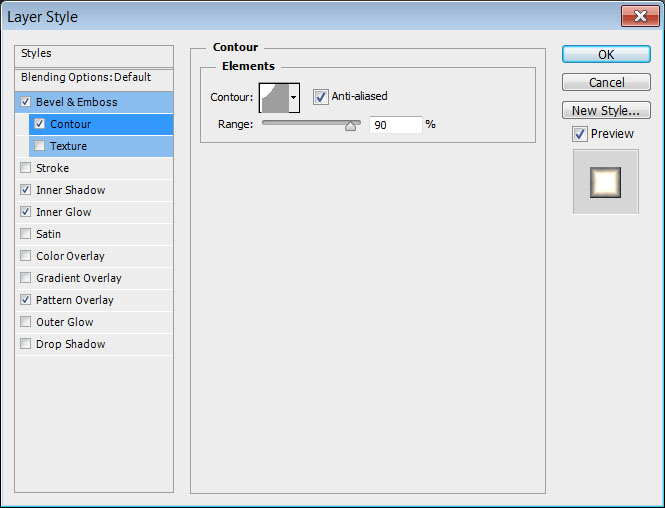Viewport: 665px width, 508px height.
Task: Open the Outer Glow settings
Action: coord(64,322)
